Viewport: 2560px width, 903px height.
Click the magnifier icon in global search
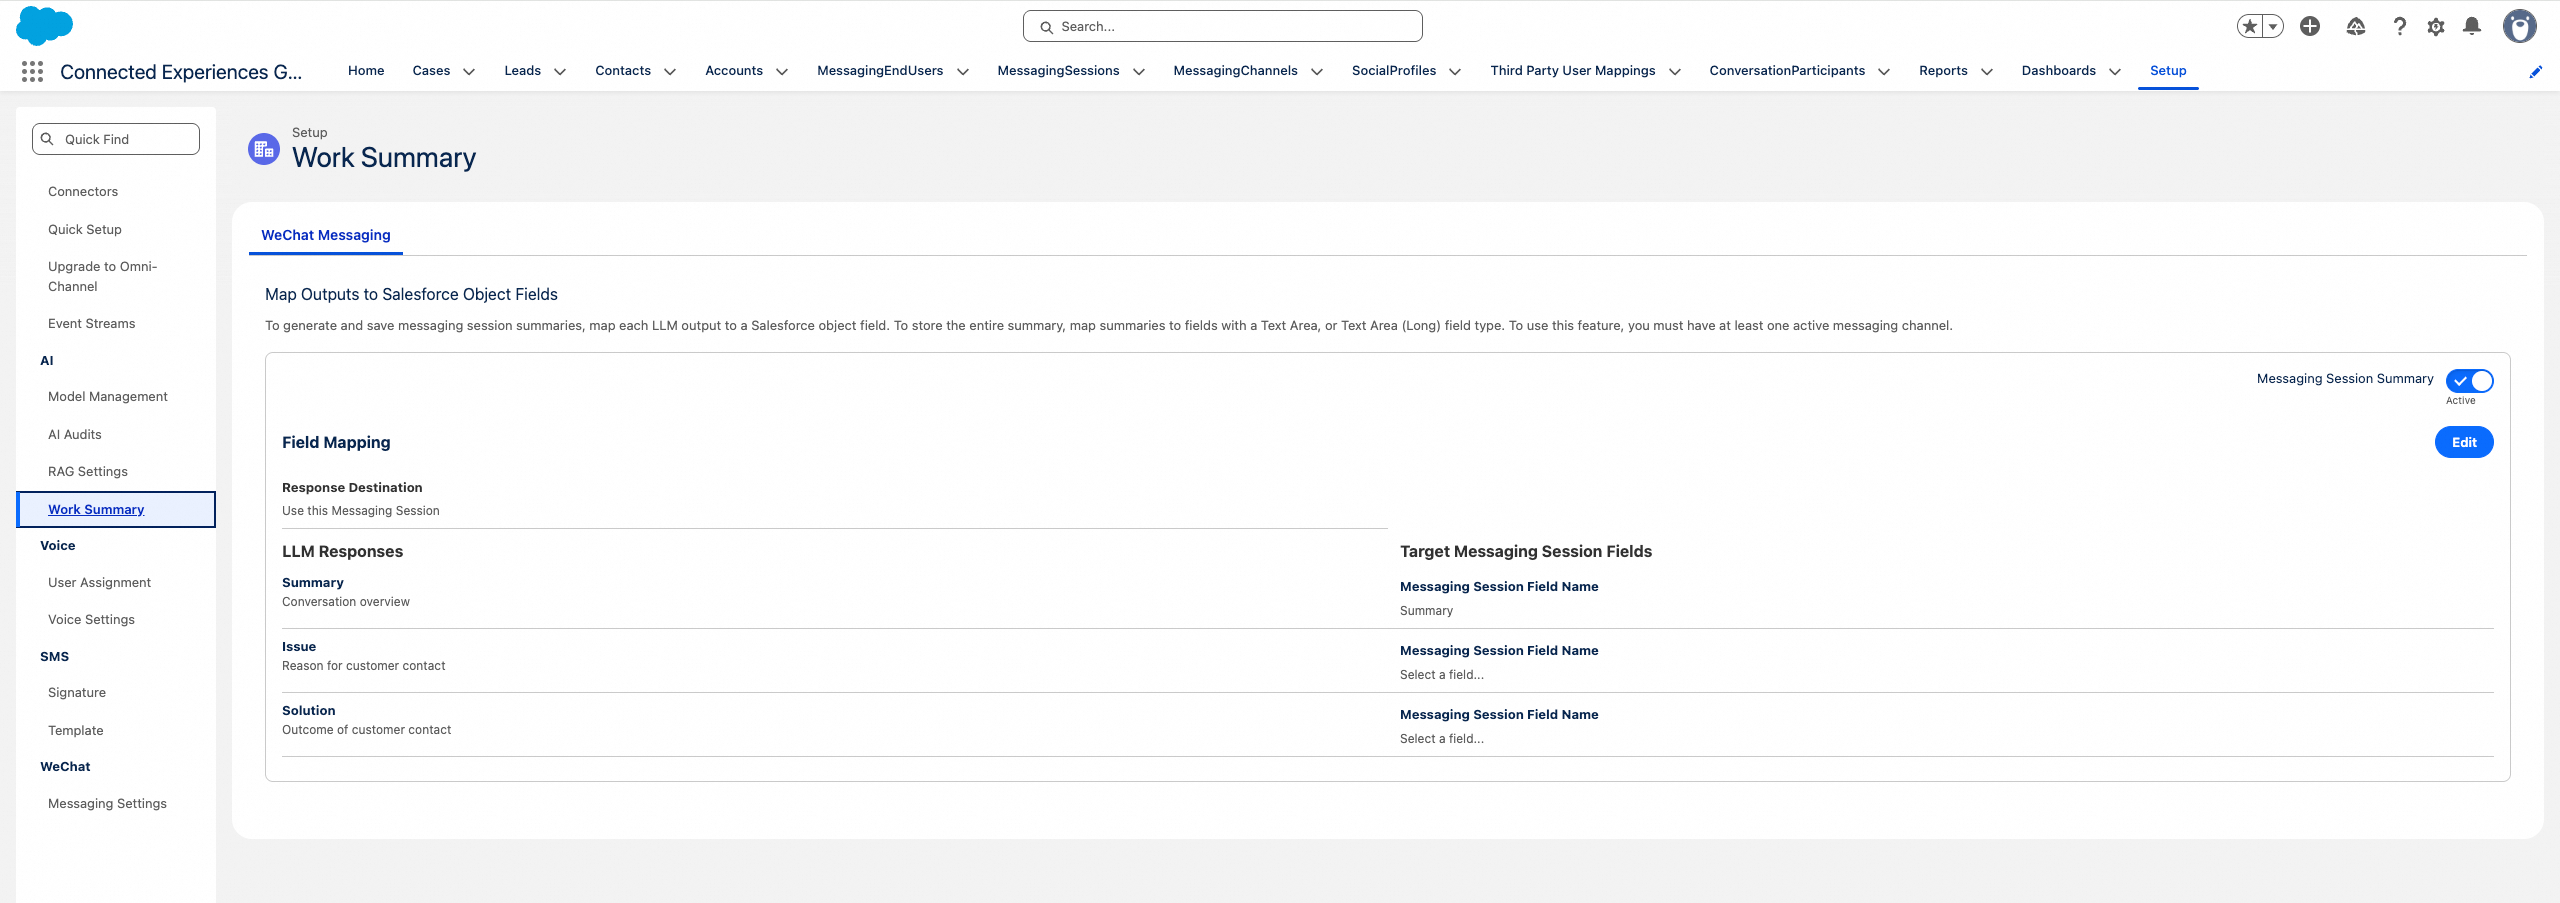pos(1046,27)
